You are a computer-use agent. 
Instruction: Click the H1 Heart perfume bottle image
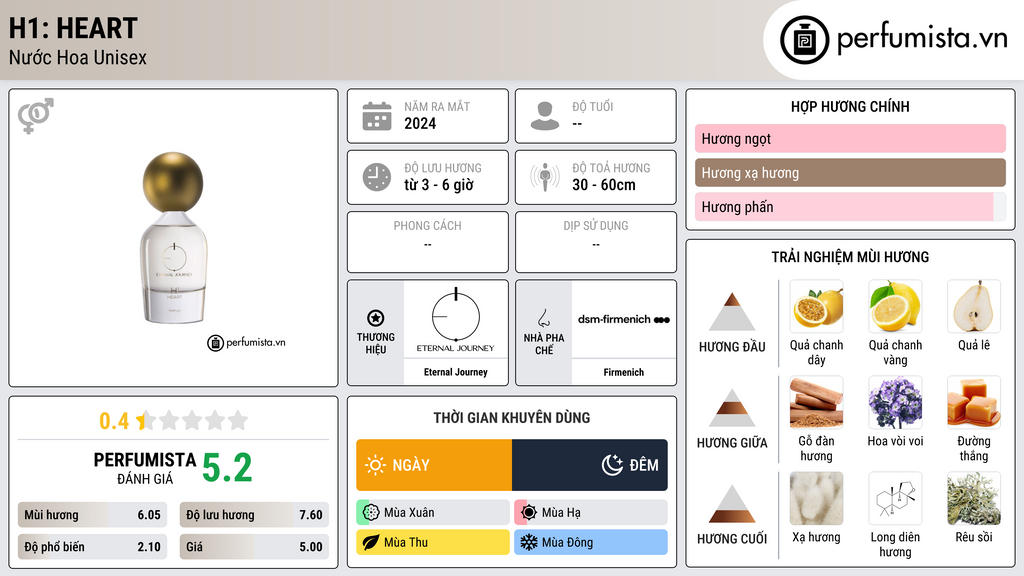(174, 238)
